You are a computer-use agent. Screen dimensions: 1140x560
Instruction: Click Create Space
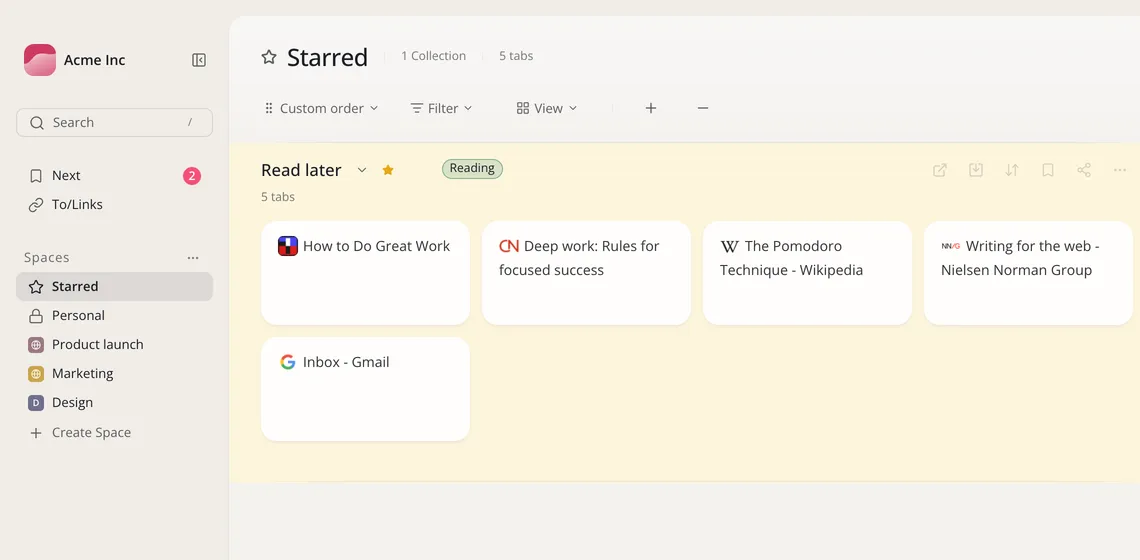(x=80, y=433)
